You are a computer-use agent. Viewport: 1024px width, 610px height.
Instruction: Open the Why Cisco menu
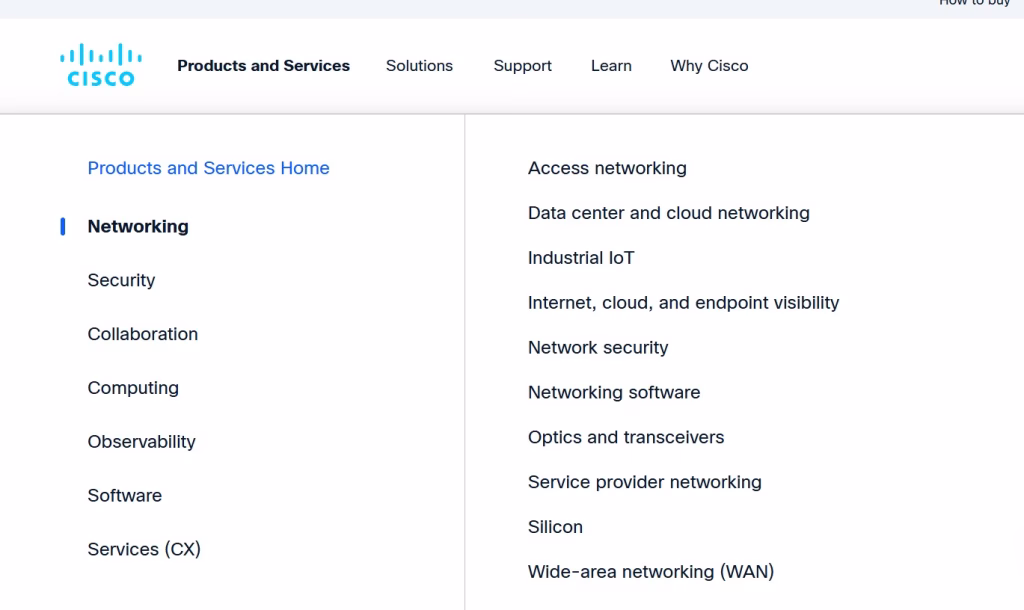(709, 66)
